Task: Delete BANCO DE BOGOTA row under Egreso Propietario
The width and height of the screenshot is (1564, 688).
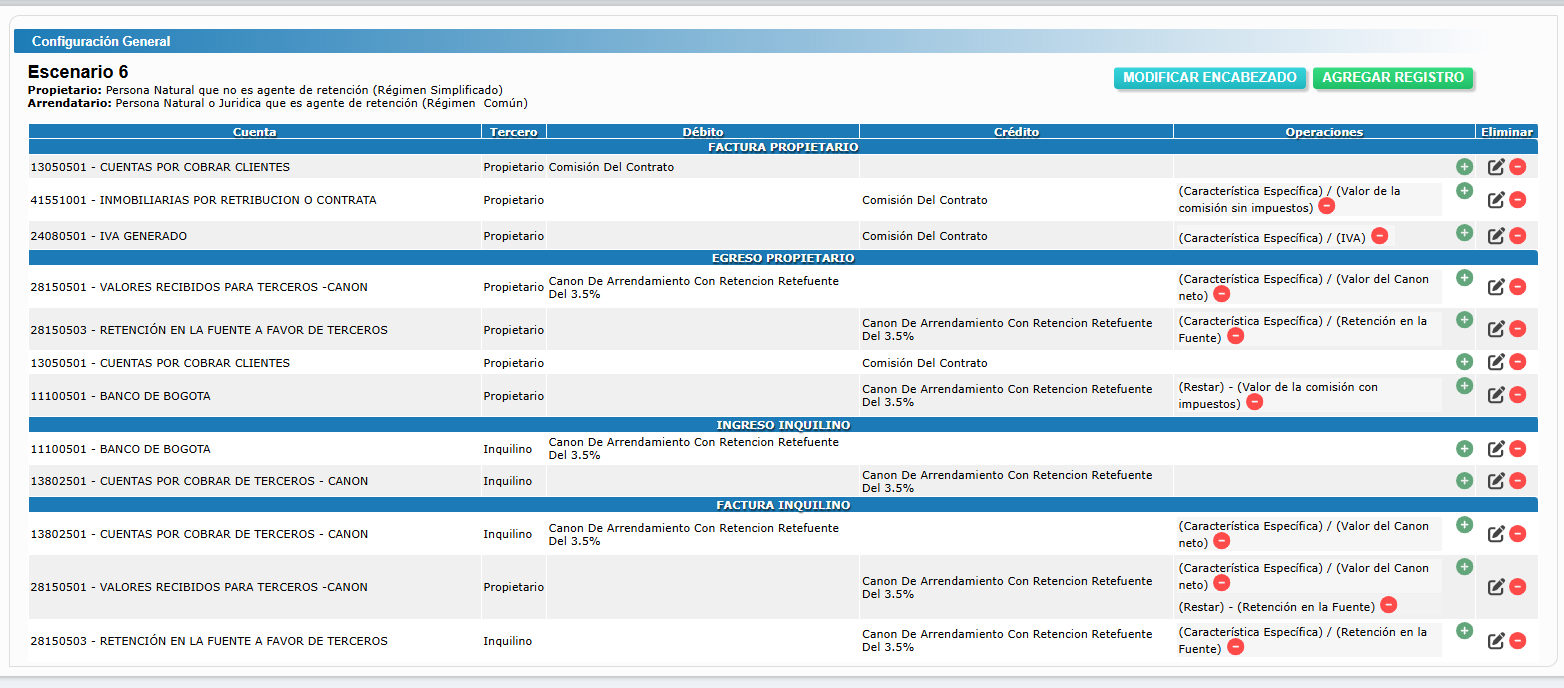Action: 1517,395
